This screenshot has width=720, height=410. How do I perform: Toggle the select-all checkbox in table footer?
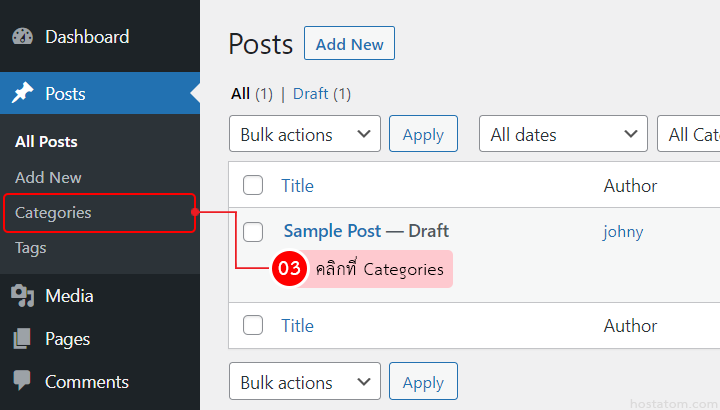[253, 325]
